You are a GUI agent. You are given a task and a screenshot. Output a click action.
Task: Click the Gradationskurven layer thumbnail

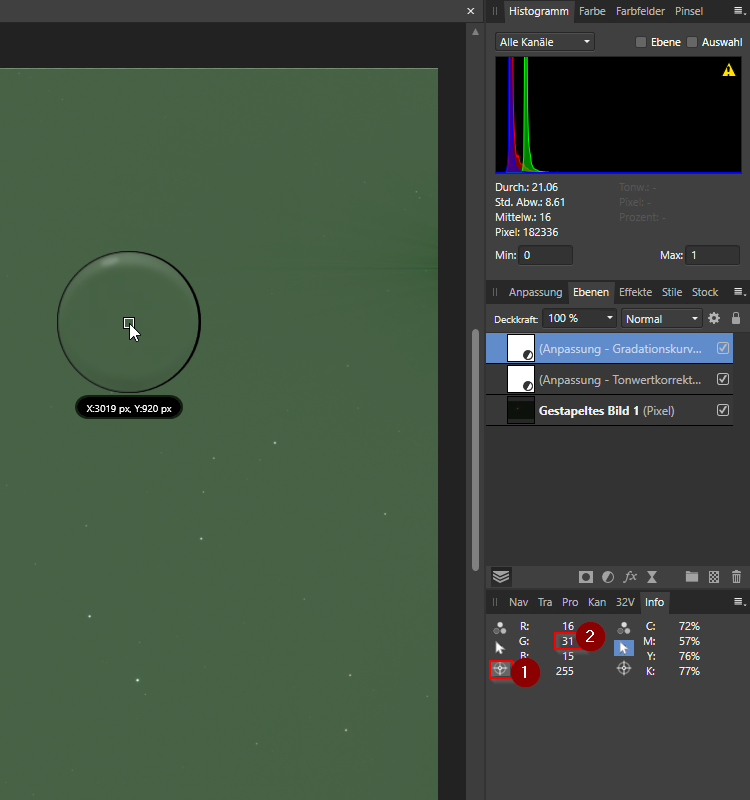pos(521,348)
